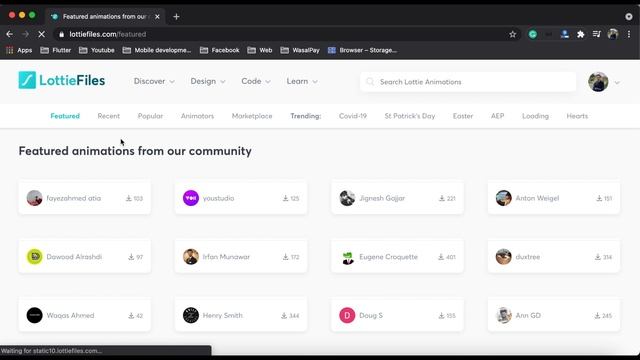This screenshot has height=360, width=640.
Task: Switch to the Animators tab
Action: (198, 116)
